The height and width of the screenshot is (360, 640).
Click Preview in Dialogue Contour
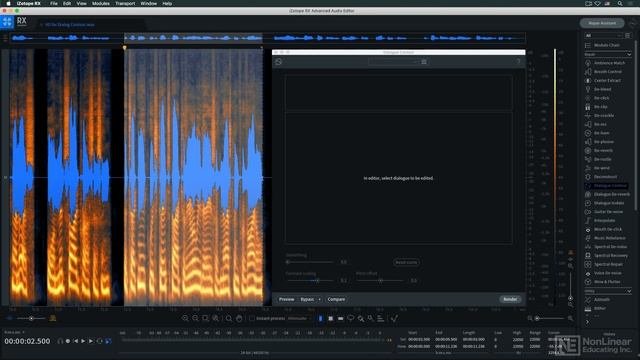coord(287,300)
